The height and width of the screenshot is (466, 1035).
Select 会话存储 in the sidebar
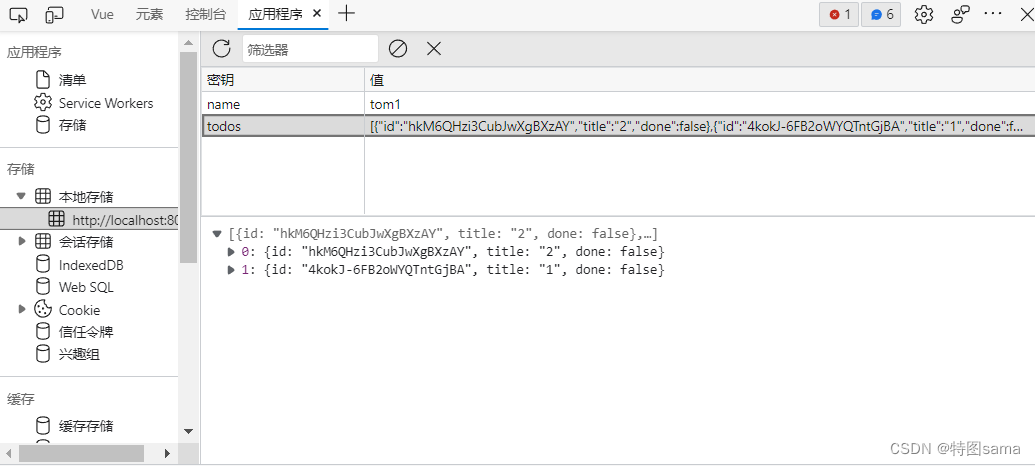click(86, 242)
